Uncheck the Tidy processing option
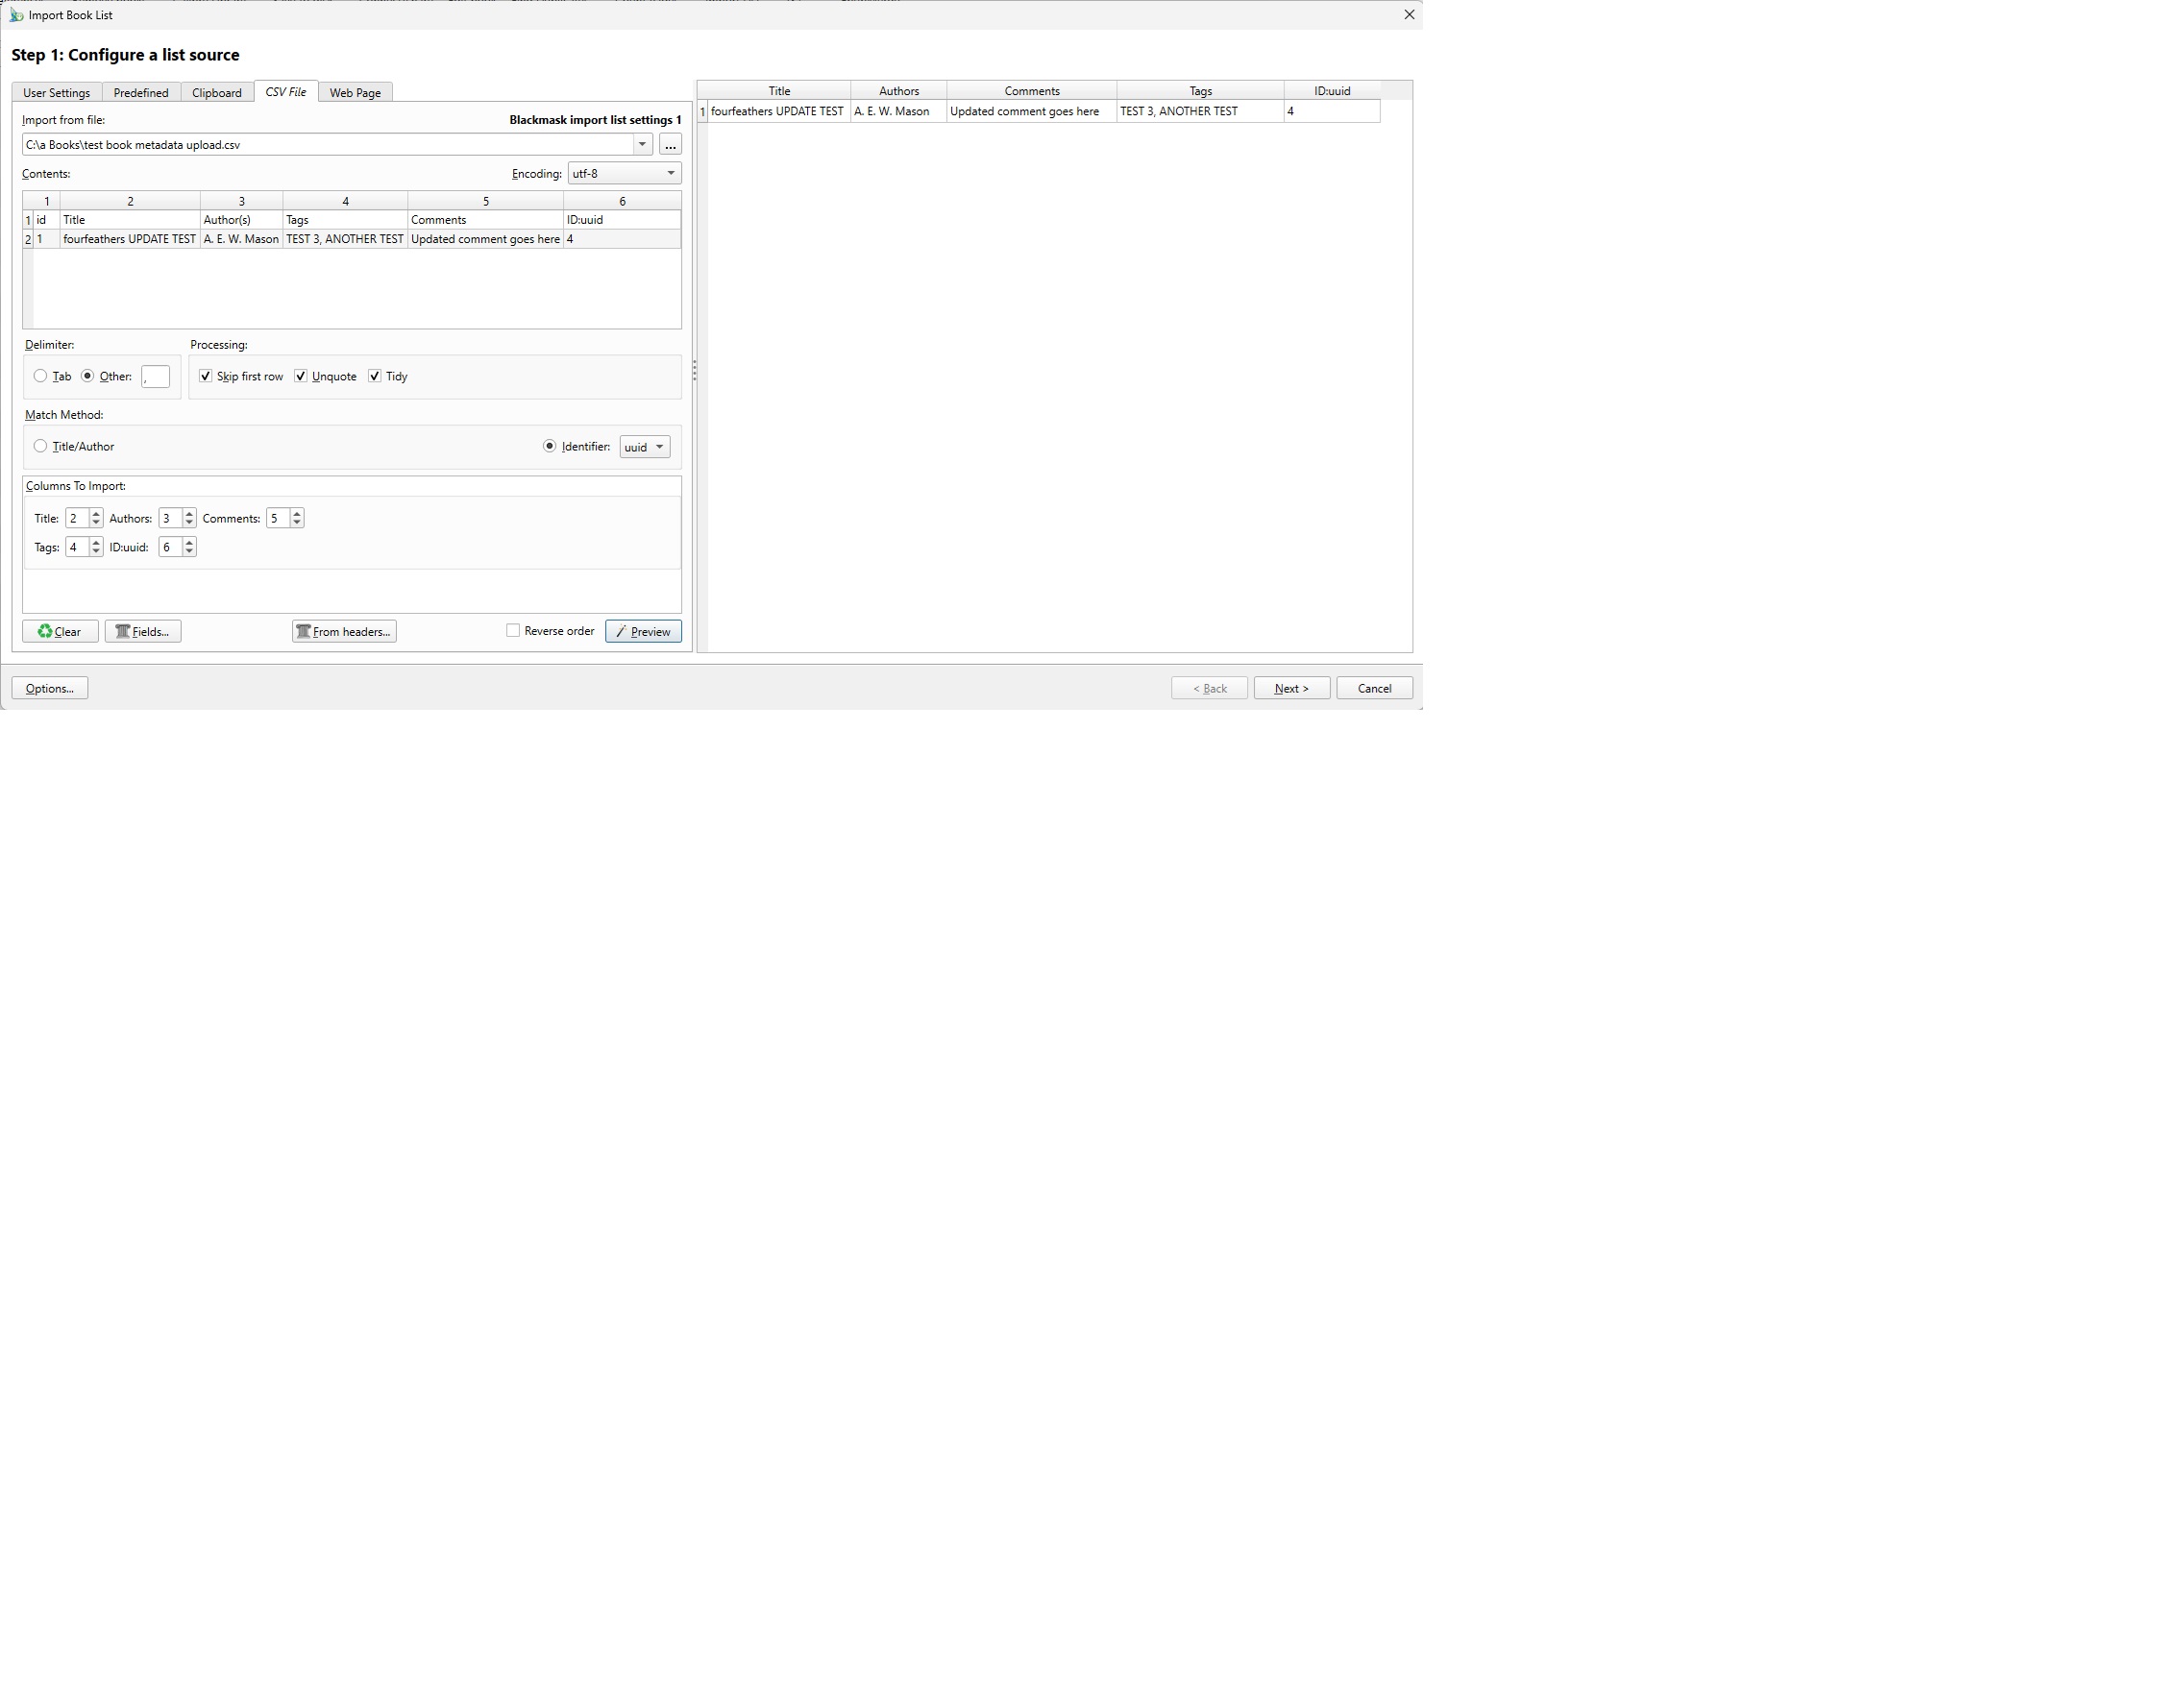This screenshot has width=2184, height=1681. 375,376
